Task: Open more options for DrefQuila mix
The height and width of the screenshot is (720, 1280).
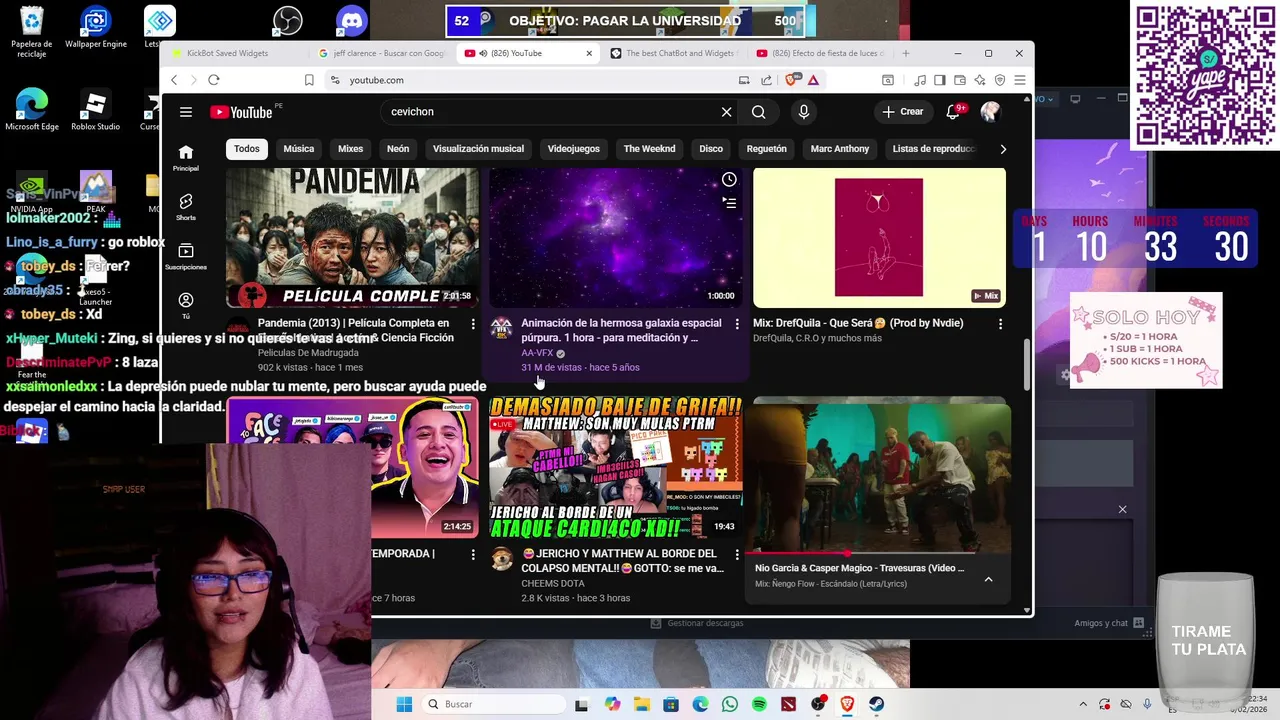Action: [1000, 324]
